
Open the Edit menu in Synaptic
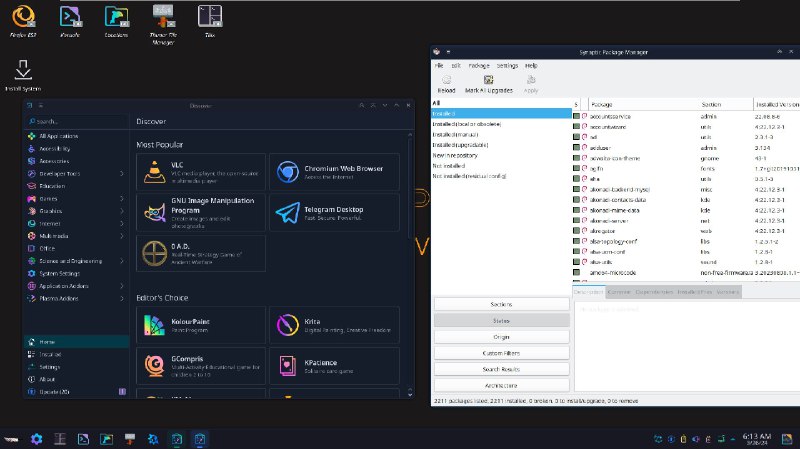coord(456,65)
